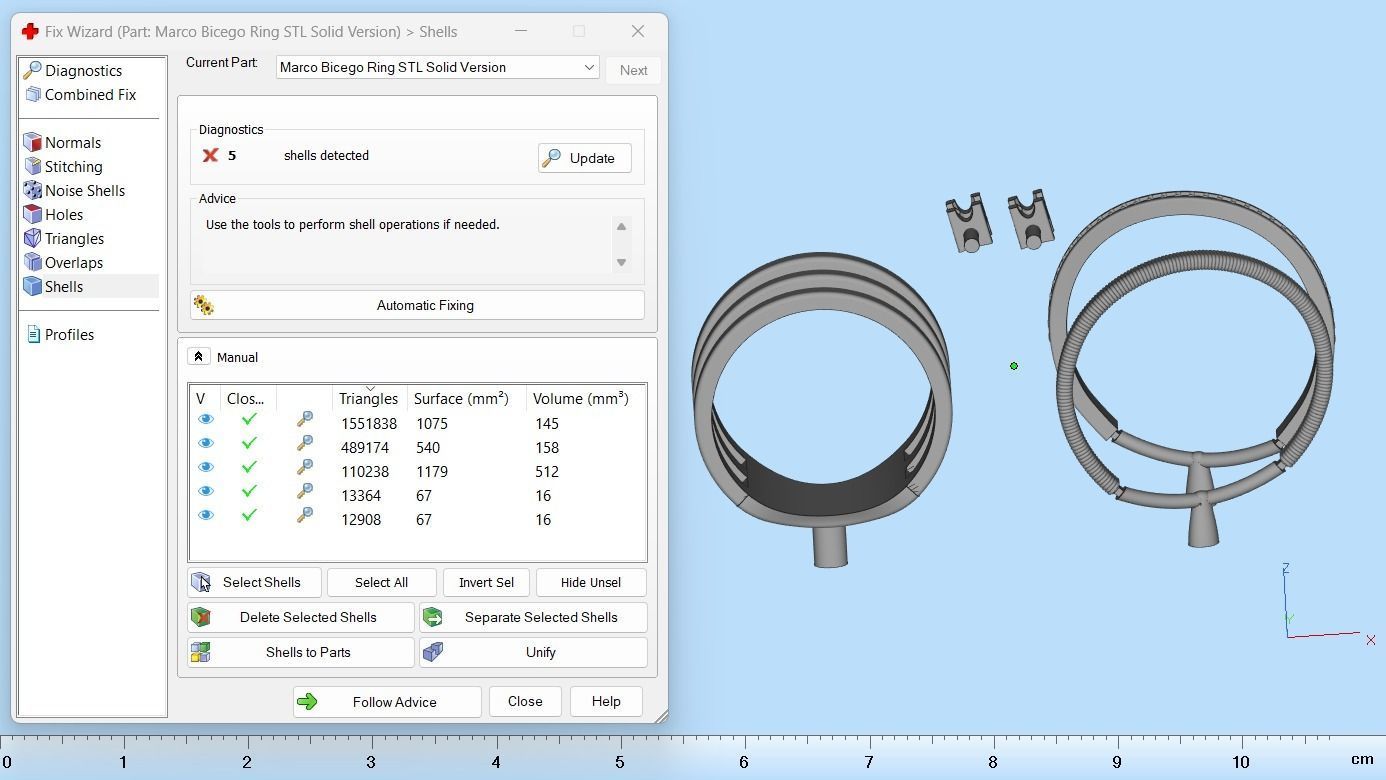Click the Shells cube icon in sidebar
The image size is (1386, 780).
[x=32, y=286]
